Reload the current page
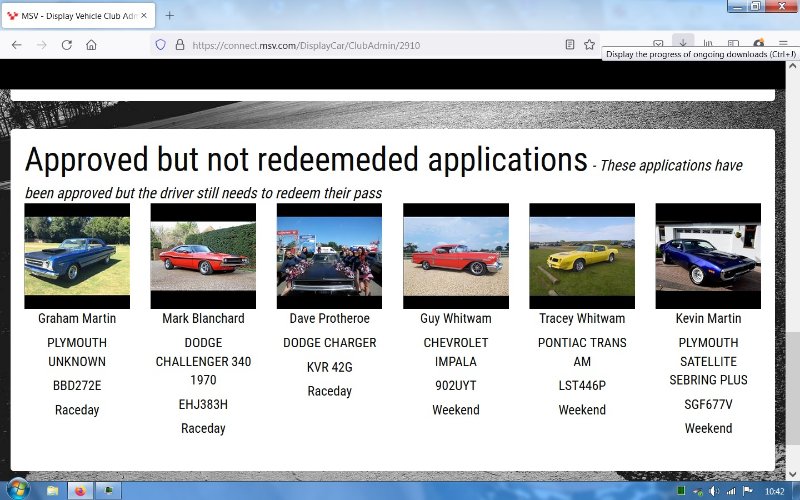 [x=66, y=45]
